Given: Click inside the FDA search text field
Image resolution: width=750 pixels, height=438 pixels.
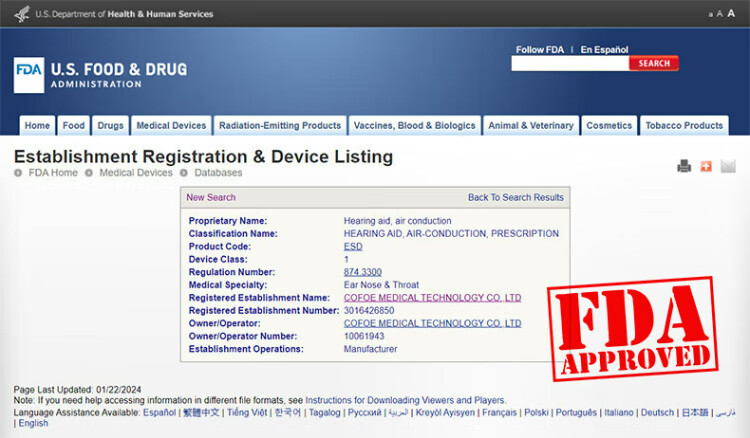Looking at the screenshot, I should coord(569,63).
